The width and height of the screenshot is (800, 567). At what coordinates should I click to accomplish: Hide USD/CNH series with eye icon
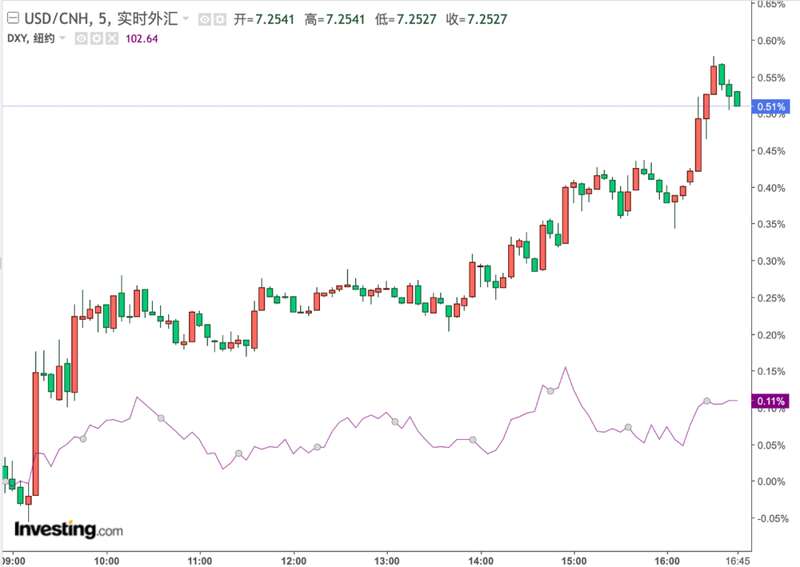(x=204, y=19)
